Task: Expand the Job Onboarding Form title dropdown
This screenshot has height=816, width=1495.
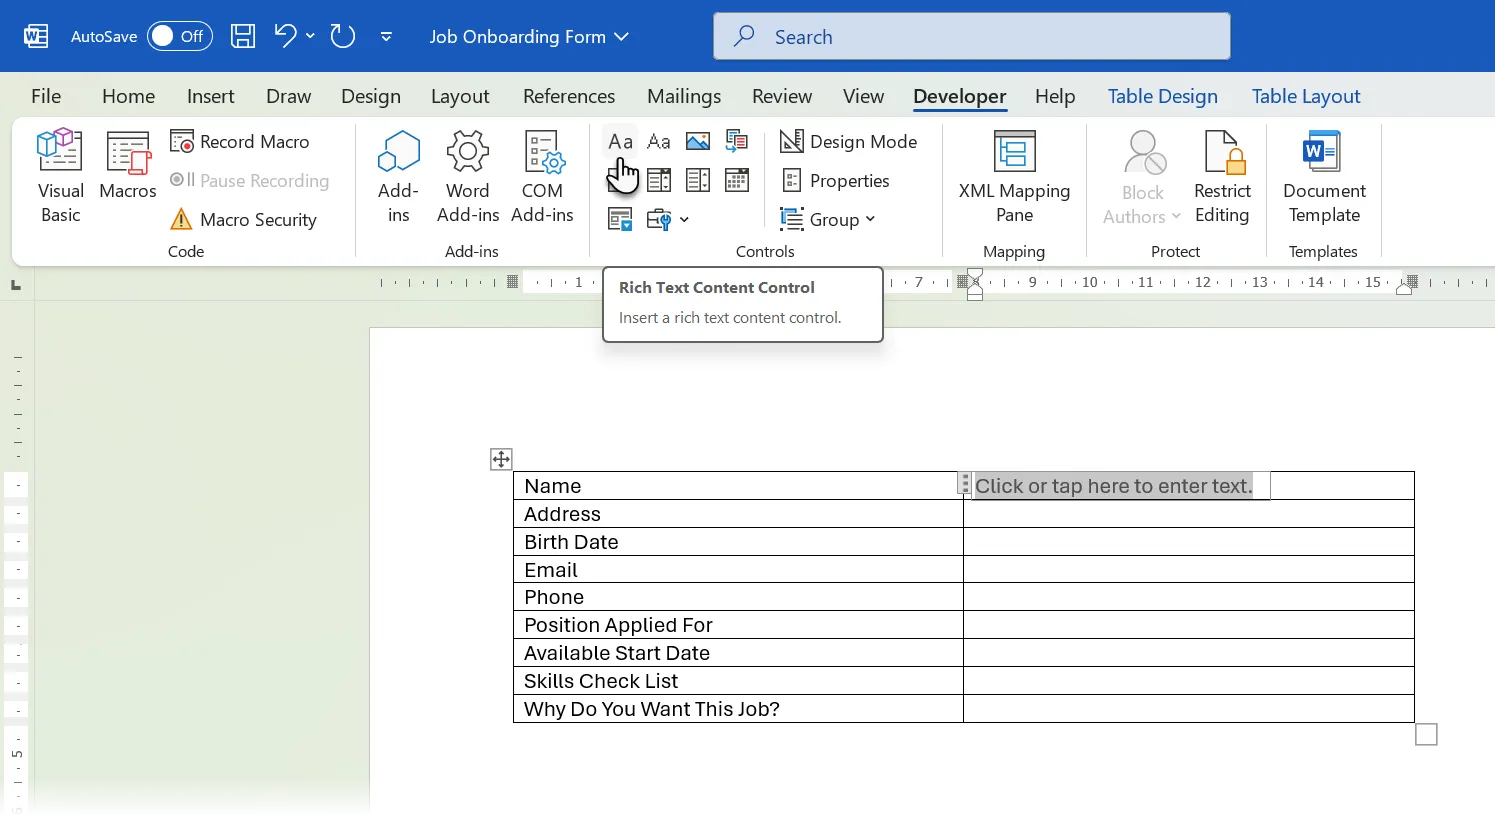Action: [622, 37]
